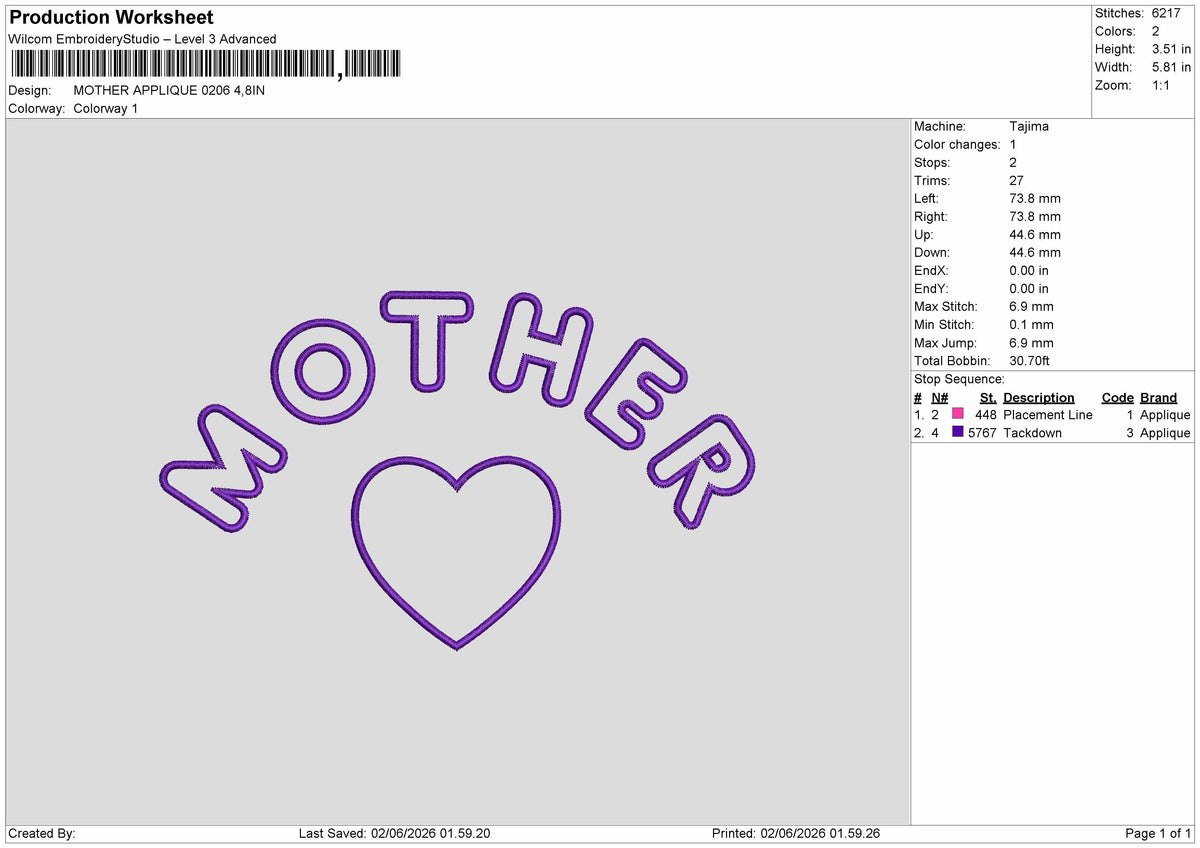Click the 'Colorway 1' value

106,108
